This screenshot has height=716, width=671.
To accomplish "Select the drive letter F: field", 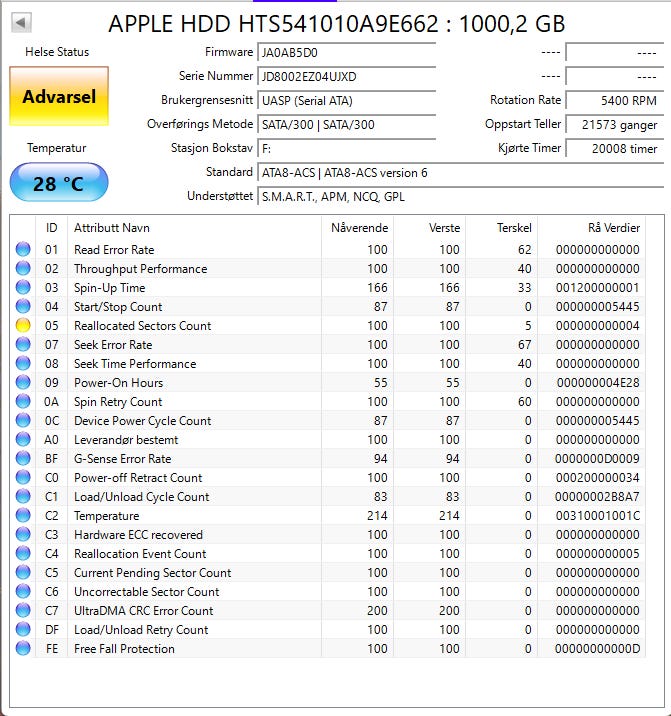I will 347,148.
